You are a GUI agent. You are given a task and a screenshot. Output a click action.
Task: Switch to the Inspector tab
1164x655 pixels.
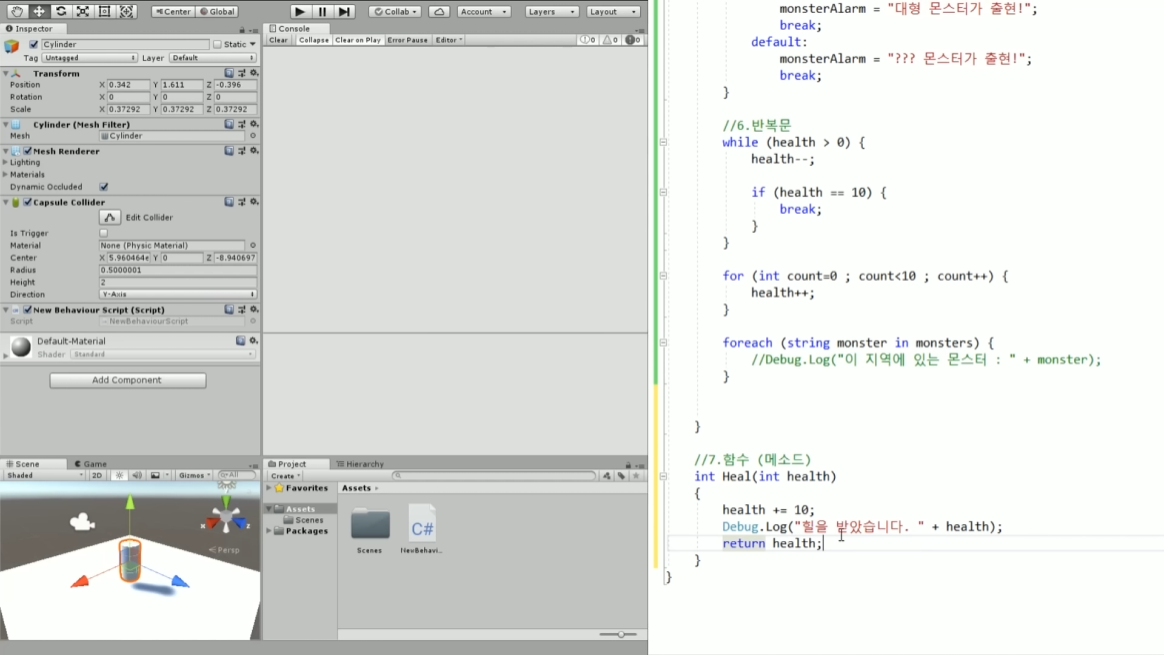tap(29, 28)
